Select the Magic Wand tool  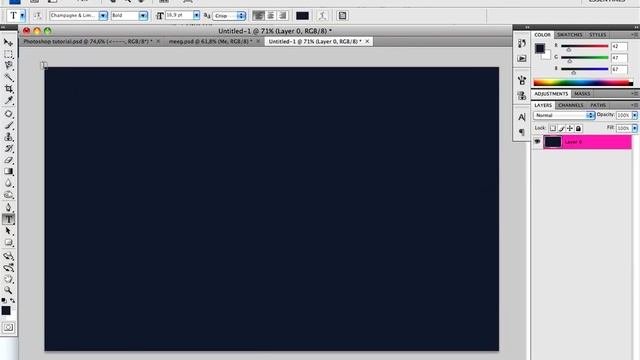(x=8, y=77)
